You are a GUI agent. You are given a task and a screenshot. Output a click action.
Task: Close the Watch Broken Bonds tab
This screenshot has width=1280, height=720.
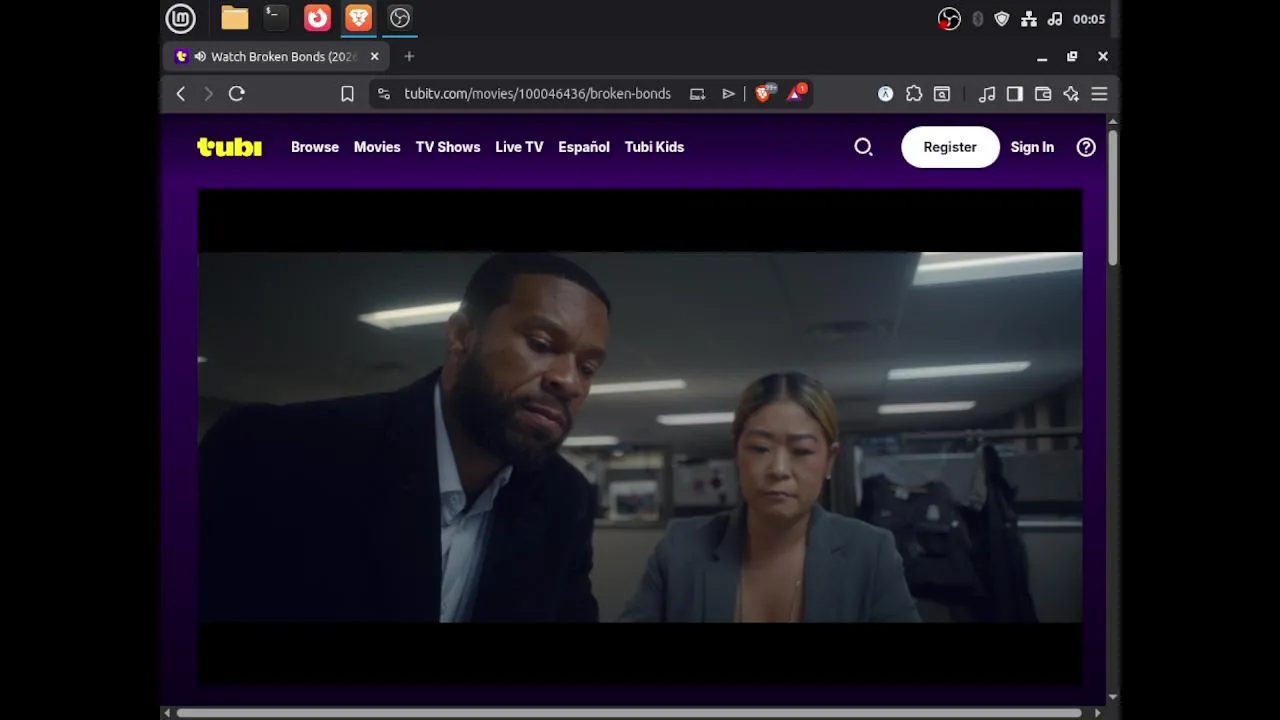coord(375,57)
